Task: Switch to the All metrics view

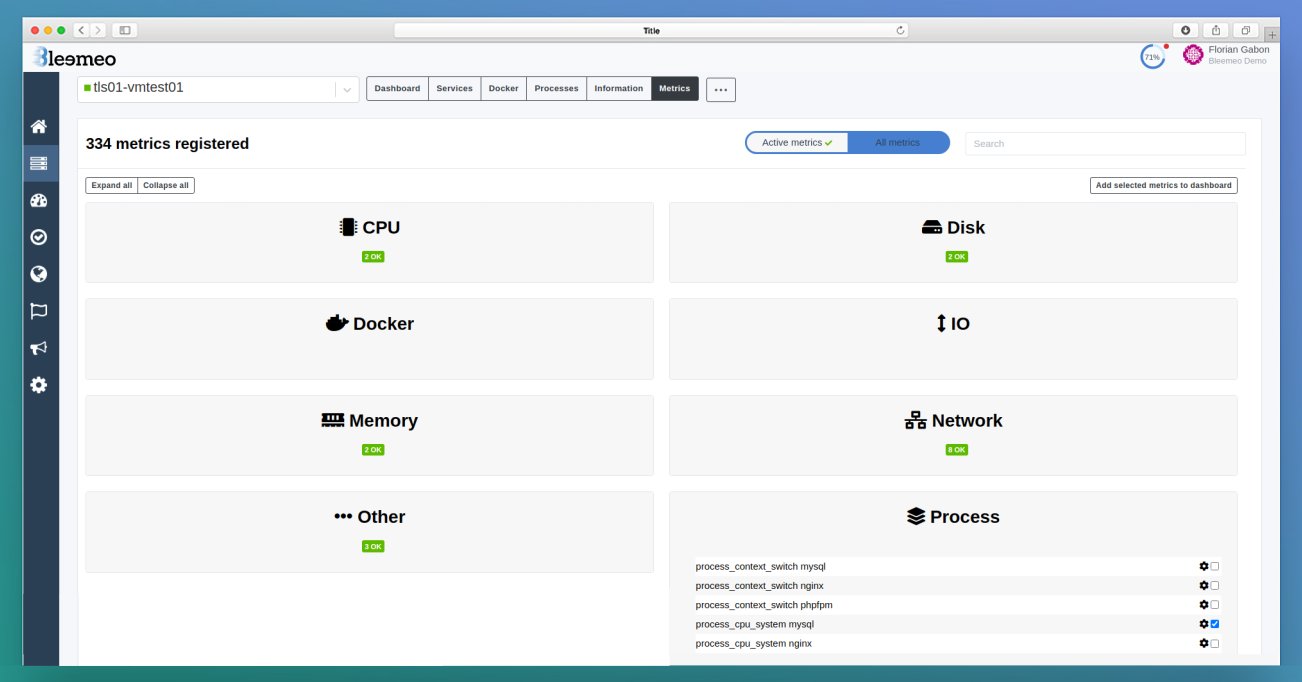Action: [x=898, y=142]
